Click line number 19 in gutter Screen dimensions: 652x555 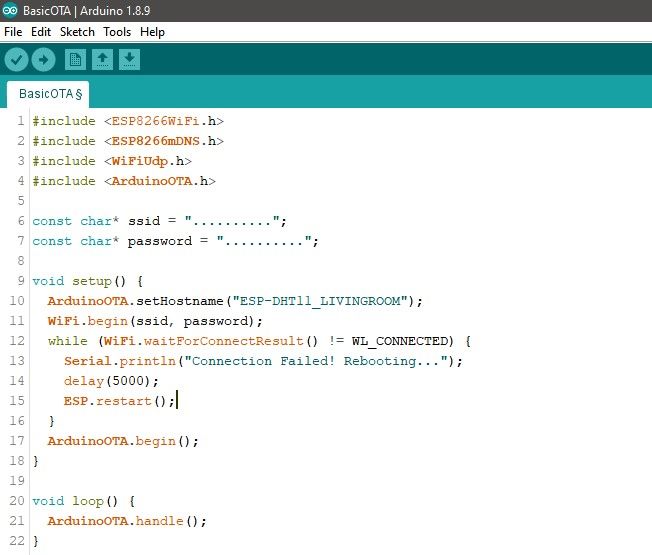[17, 481]
